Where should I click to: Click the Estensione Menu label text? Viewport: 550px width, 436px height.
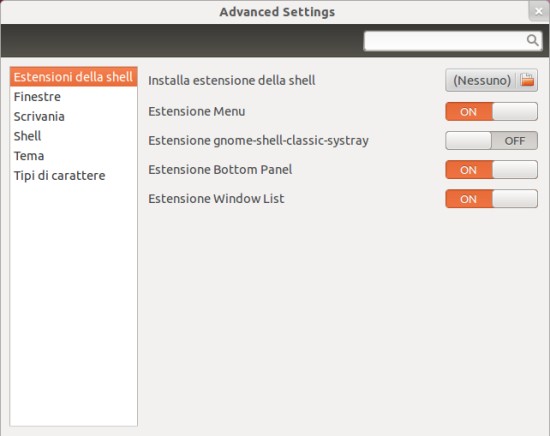tap(196, 112)
